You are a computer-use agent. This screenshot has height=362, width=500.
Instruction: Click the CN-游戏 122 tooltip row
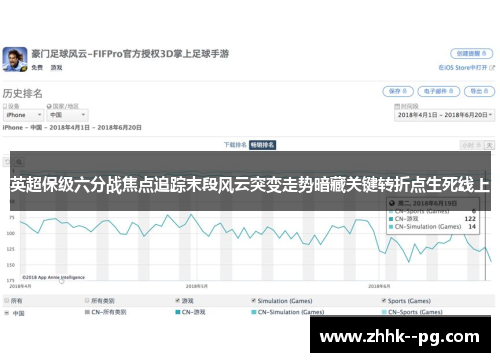[x=432, y=219]
